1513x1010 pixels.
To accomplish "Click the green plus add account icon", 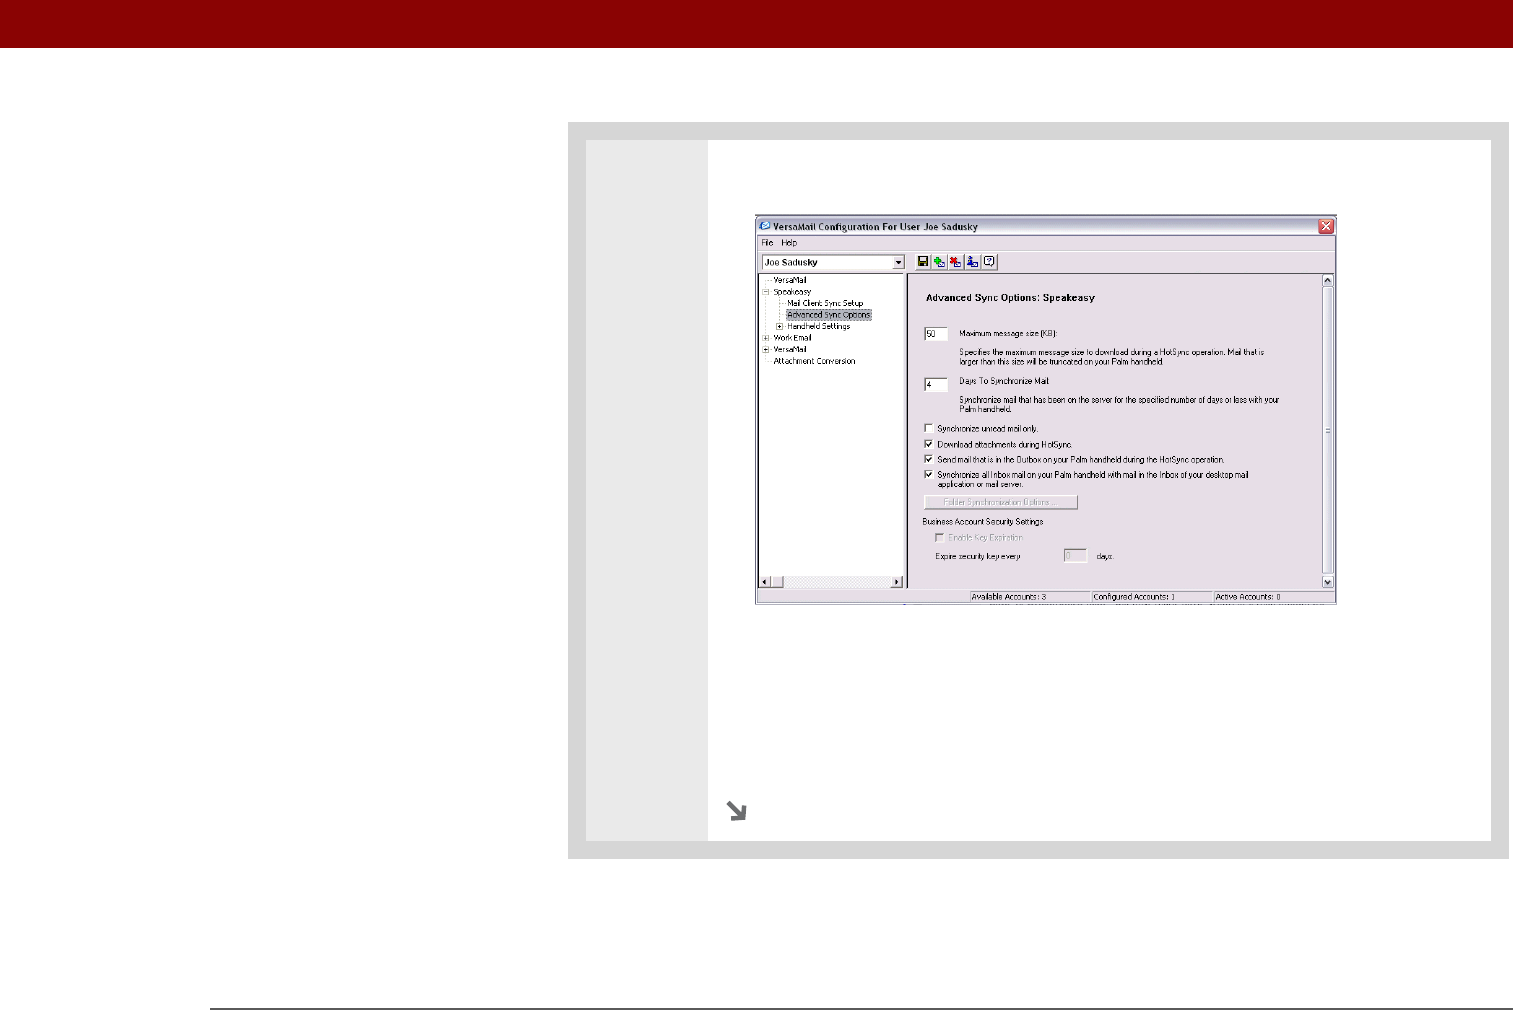I will [939, 262].
